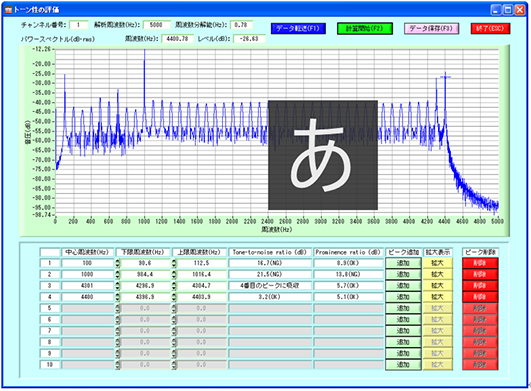Save data using the pink データ保存(F3) button

(x=431, y=29)
